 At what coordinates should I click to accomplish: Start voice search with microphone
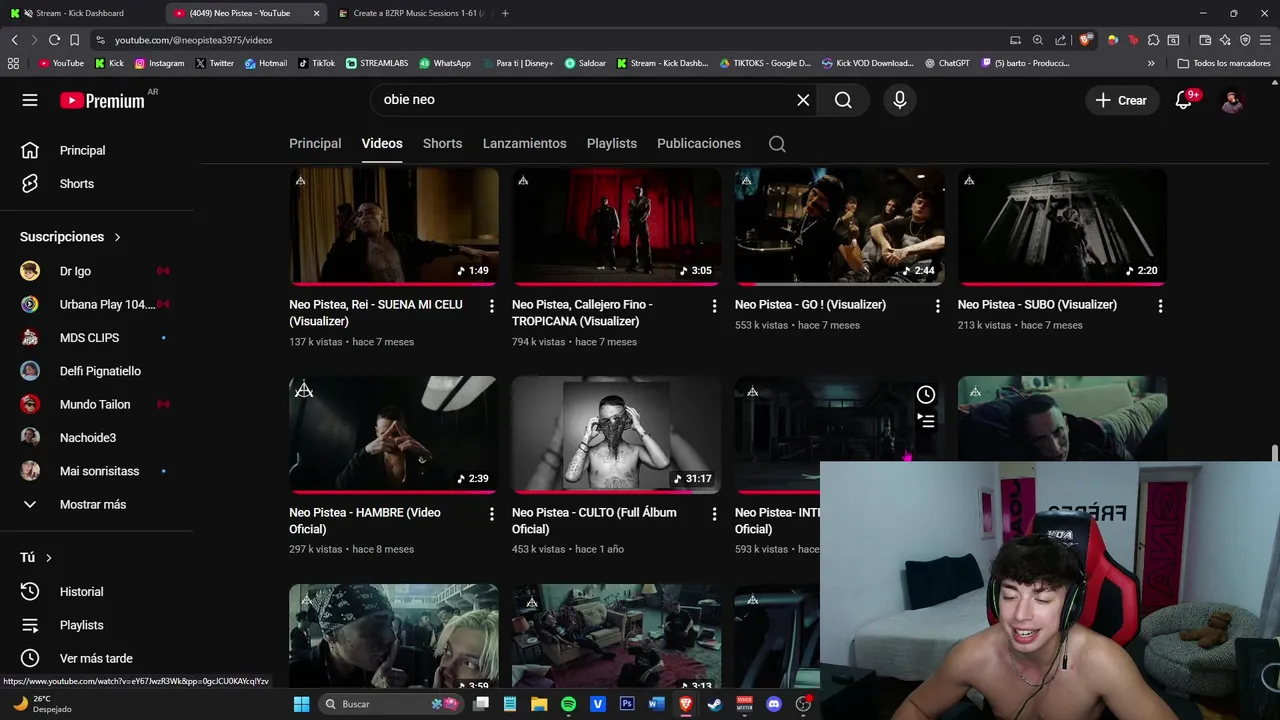[900, 100]
